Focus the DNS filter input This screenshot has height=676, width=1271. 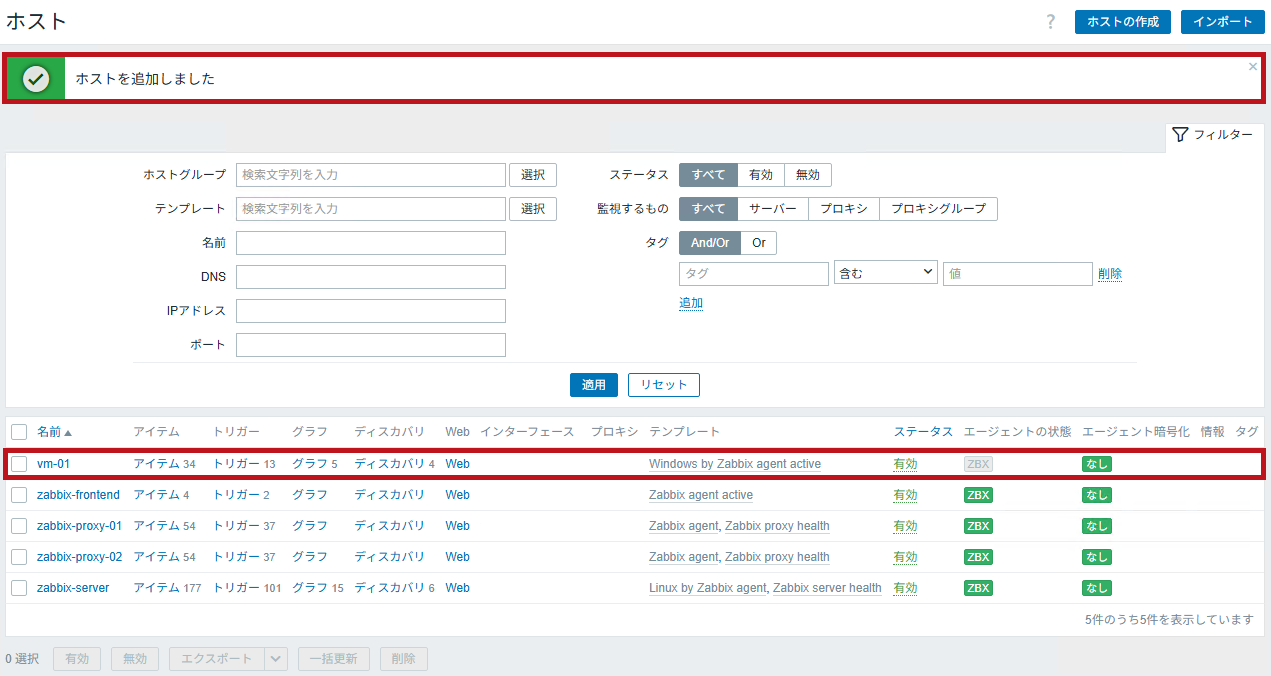point(371,277)
